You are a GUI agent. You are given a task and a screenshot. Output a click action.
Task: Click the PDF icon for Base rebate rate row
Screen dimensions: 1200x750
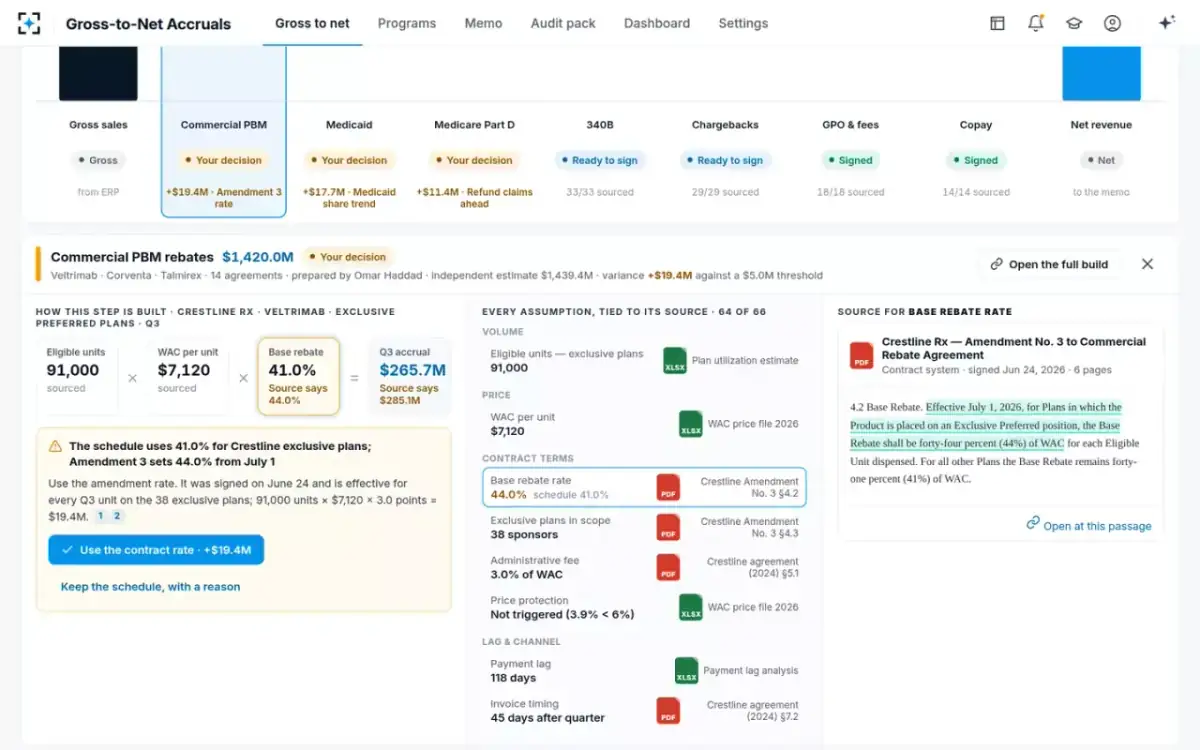click(x=668, y=488)
